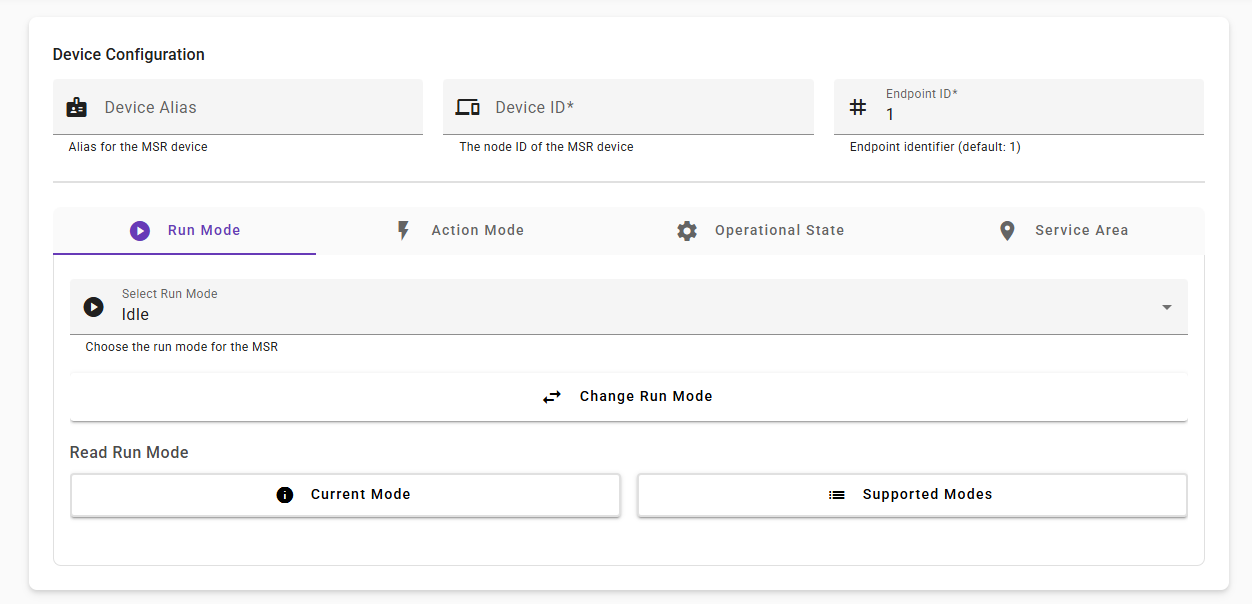
Task: Open the Service Area tab
Action: (1063, 231)
